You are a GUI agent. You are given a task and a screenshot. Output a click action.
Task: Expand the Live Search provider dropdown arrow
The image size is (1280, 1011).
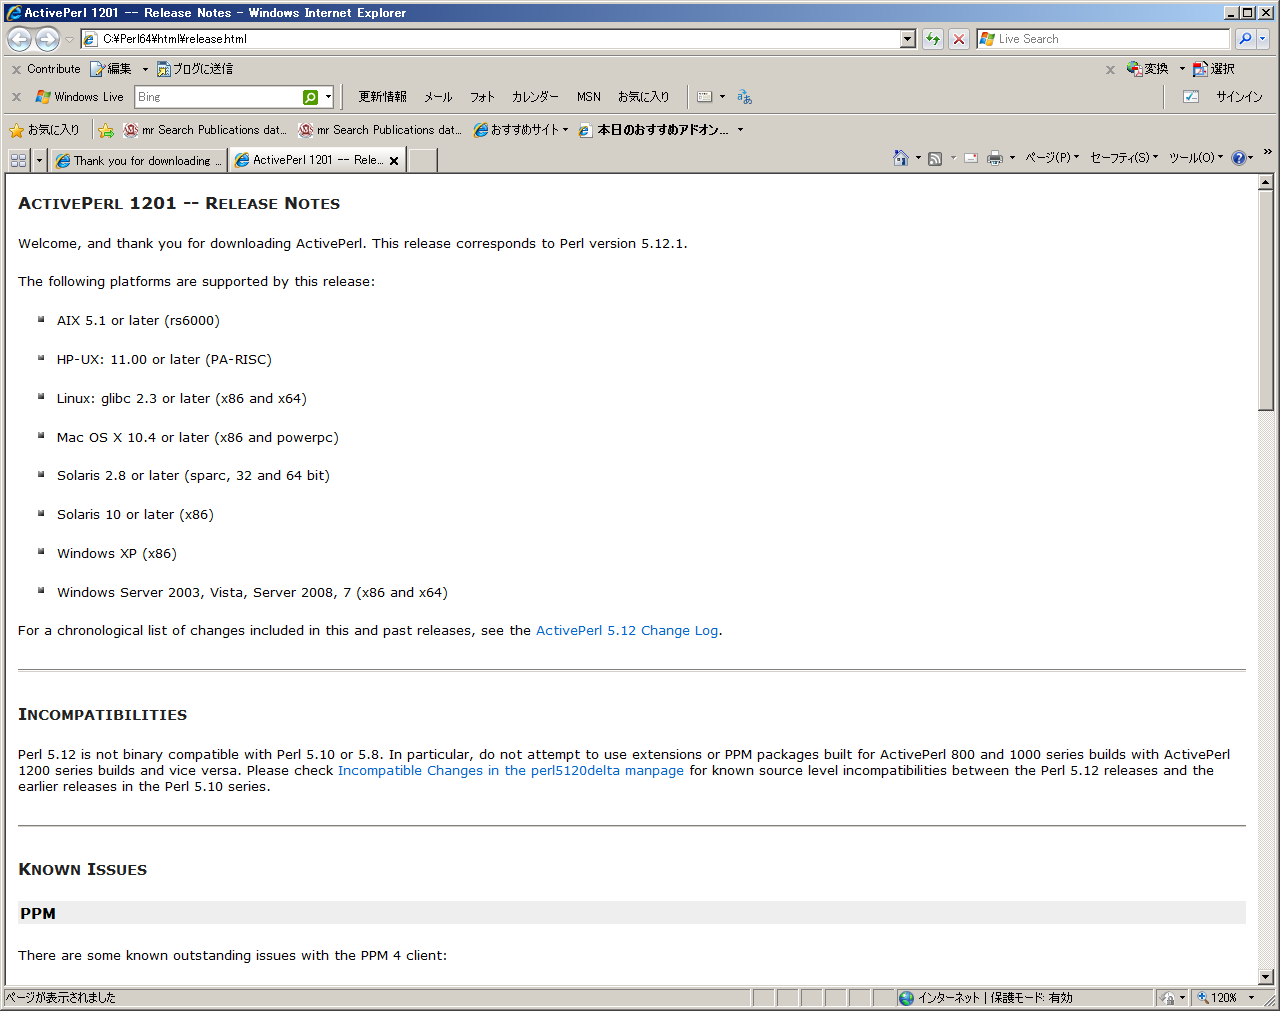(1263, 39)
